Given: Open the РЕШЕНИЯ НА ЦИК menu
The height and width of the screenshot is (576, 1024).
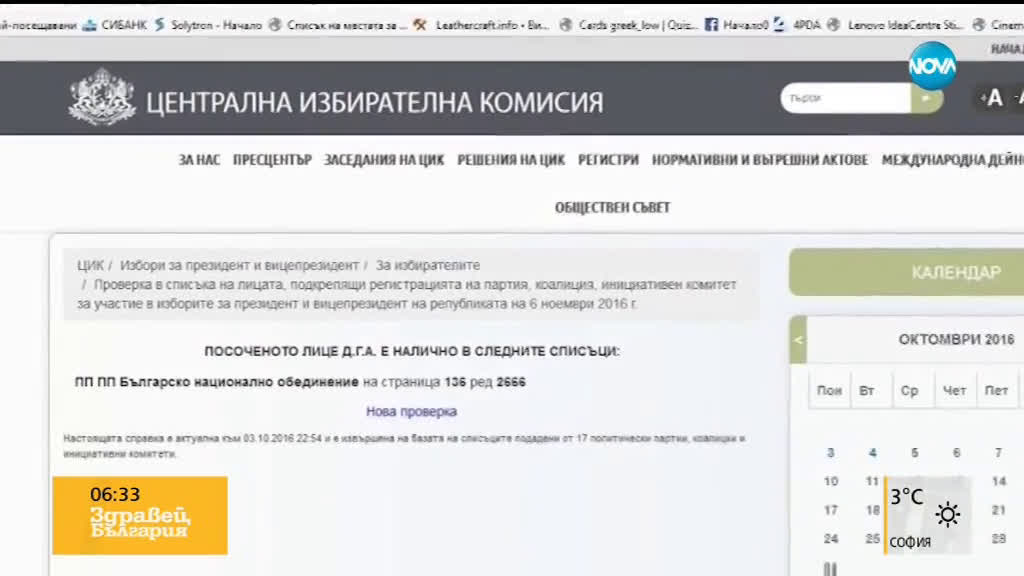Looking at the screenshot, I should [511, 160].
